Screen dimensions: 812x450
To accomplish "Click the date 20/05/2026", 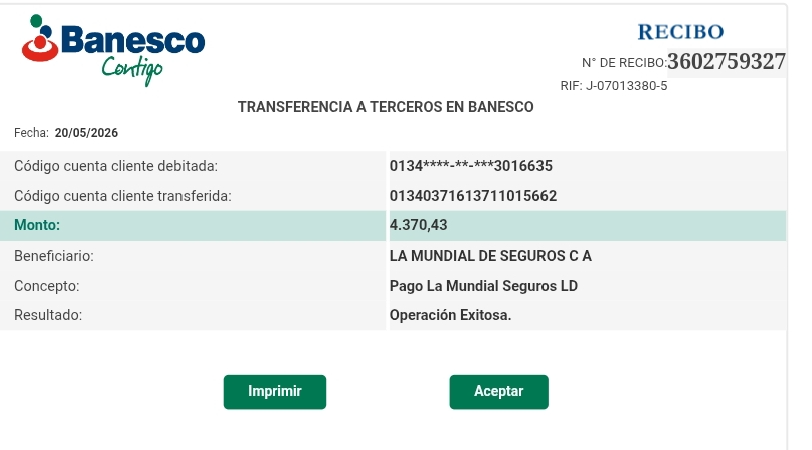I will pyautogui.click(x=86, y=133).
